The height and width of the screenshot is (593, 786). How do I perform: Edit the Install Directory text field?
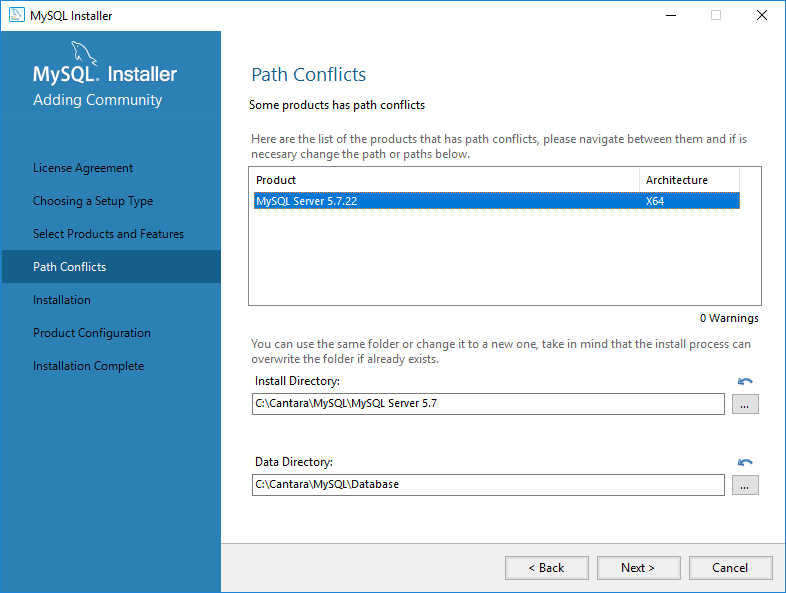click(487, 404)
